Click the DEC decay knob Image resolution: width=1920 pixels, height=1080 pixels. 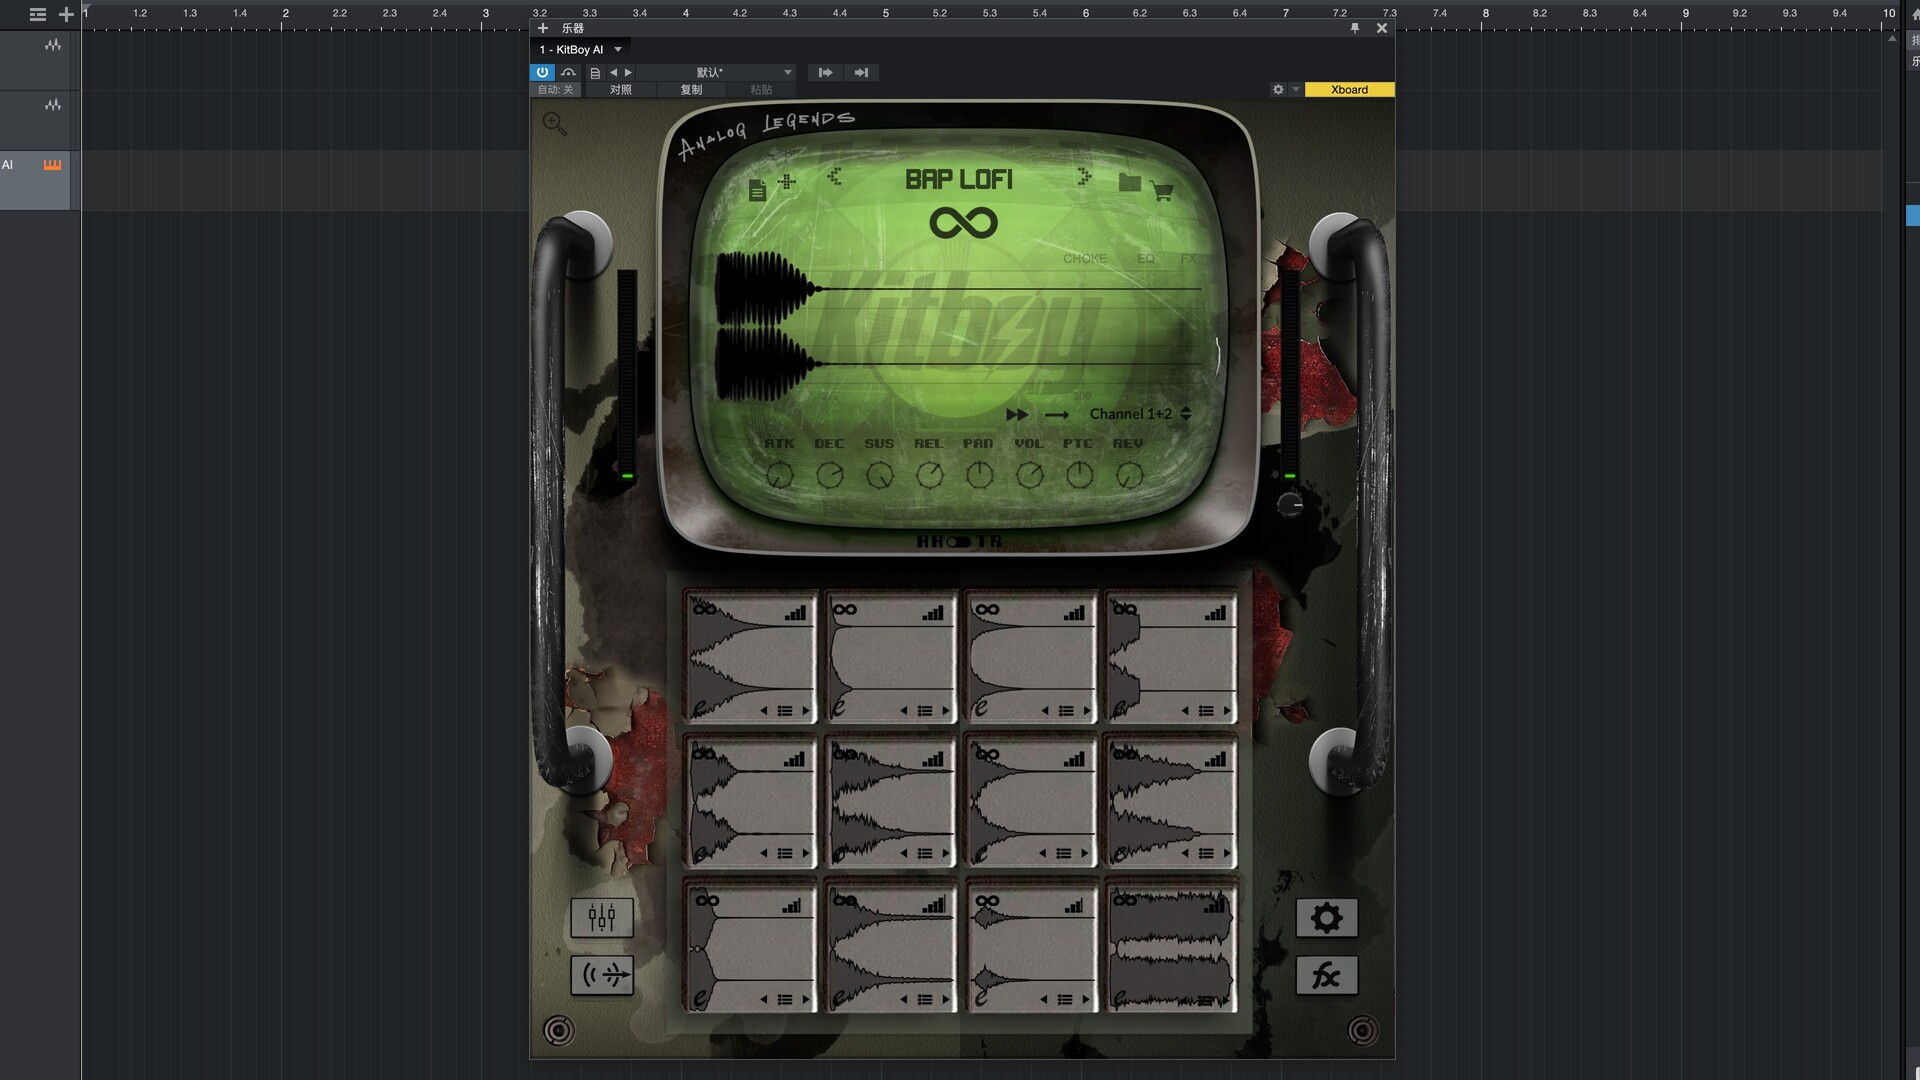point(829,475)
